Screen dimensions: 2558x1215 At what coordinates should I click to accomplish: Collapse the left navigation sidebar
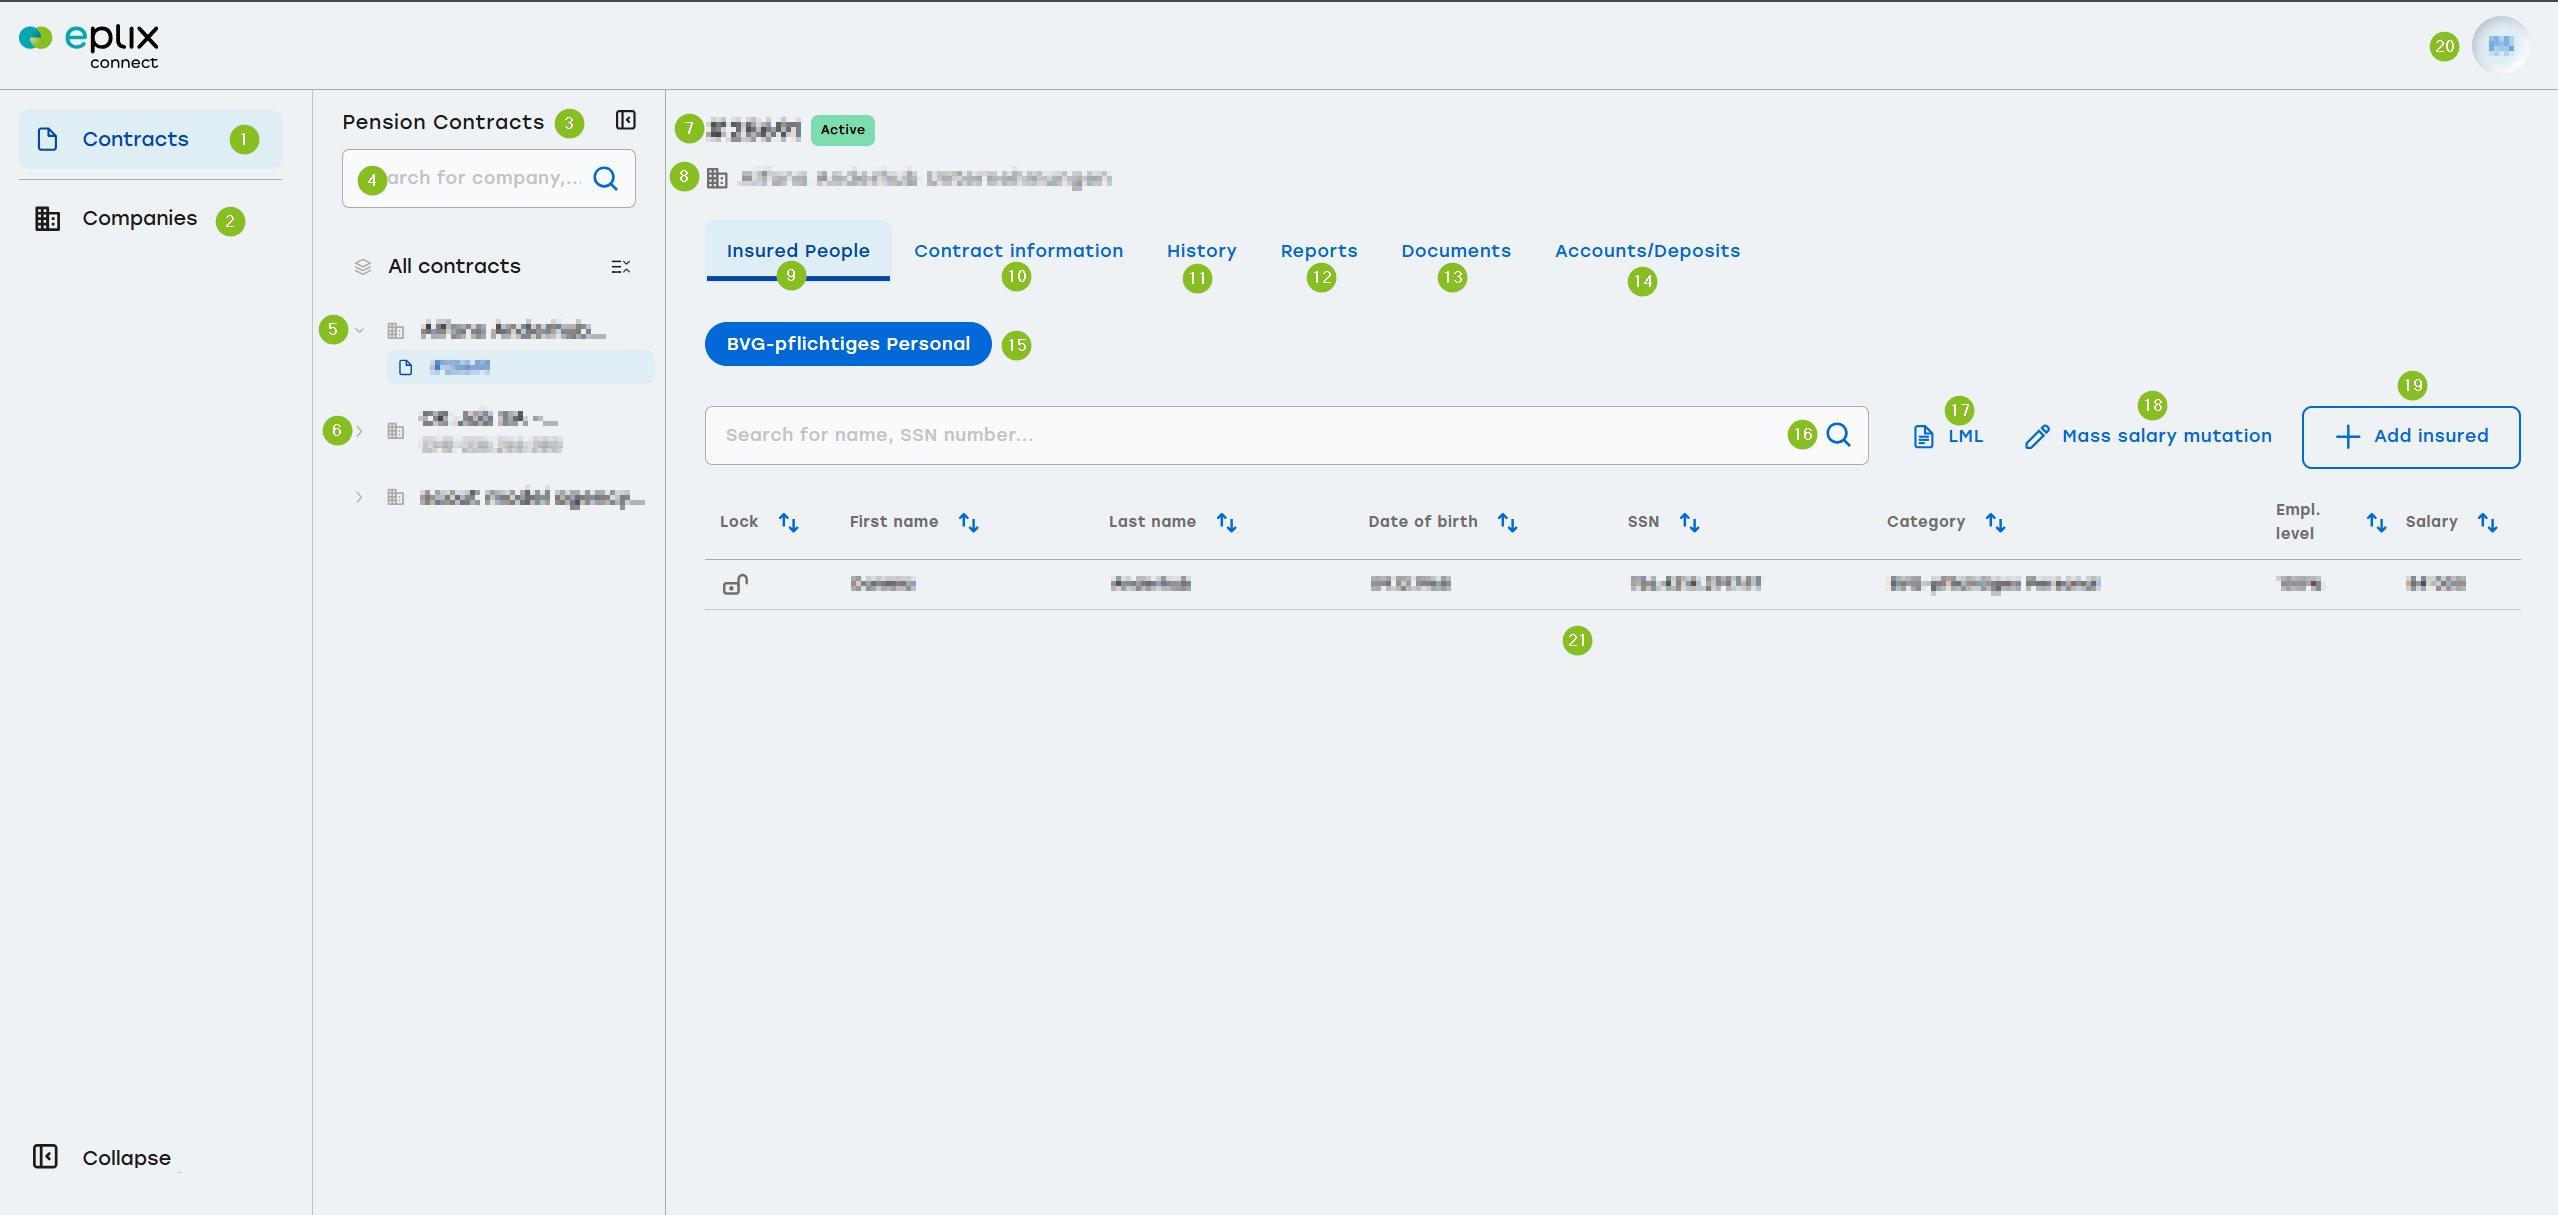[102, 1157]
